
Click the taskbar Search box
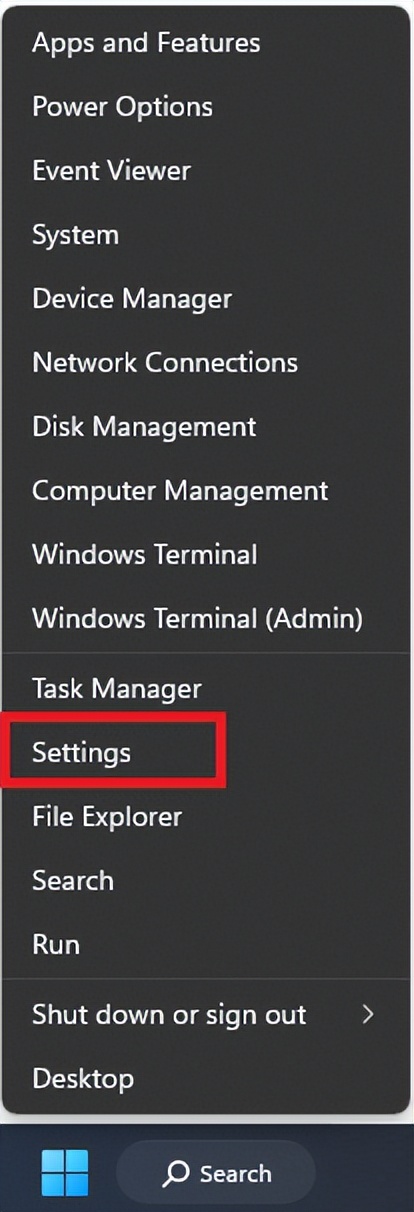(215, 1173)
